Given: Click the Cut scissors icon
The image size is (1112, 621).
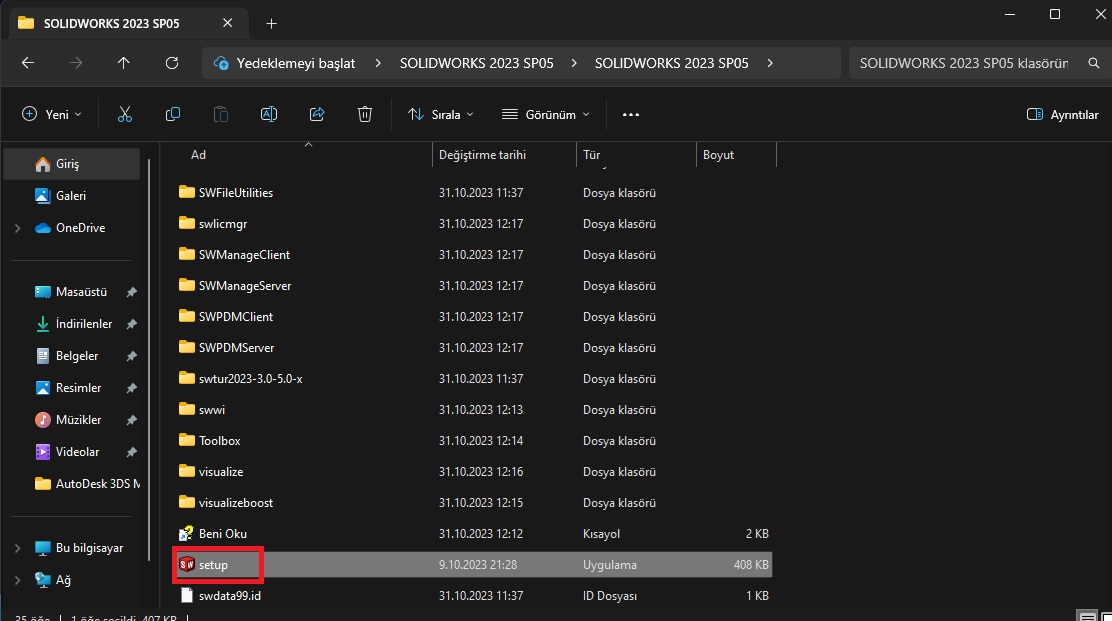Looking at the screenshot, I should pyautogui.click(x=125, y=115).
